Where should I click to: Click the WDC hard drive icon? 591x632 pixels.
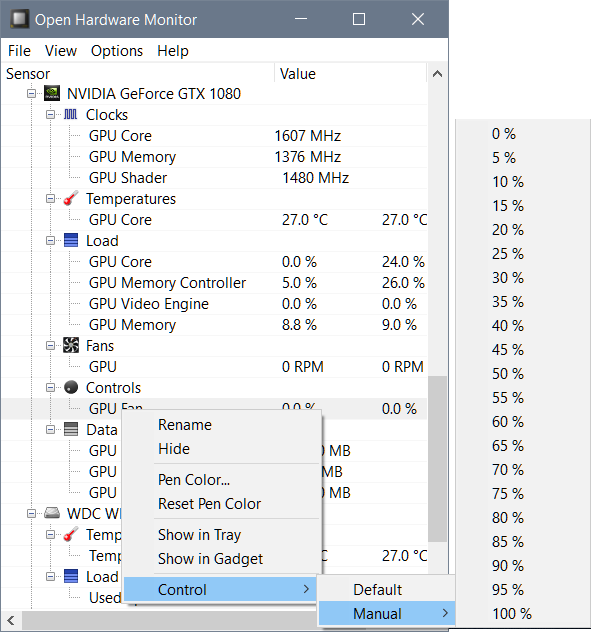click(52, 513)
